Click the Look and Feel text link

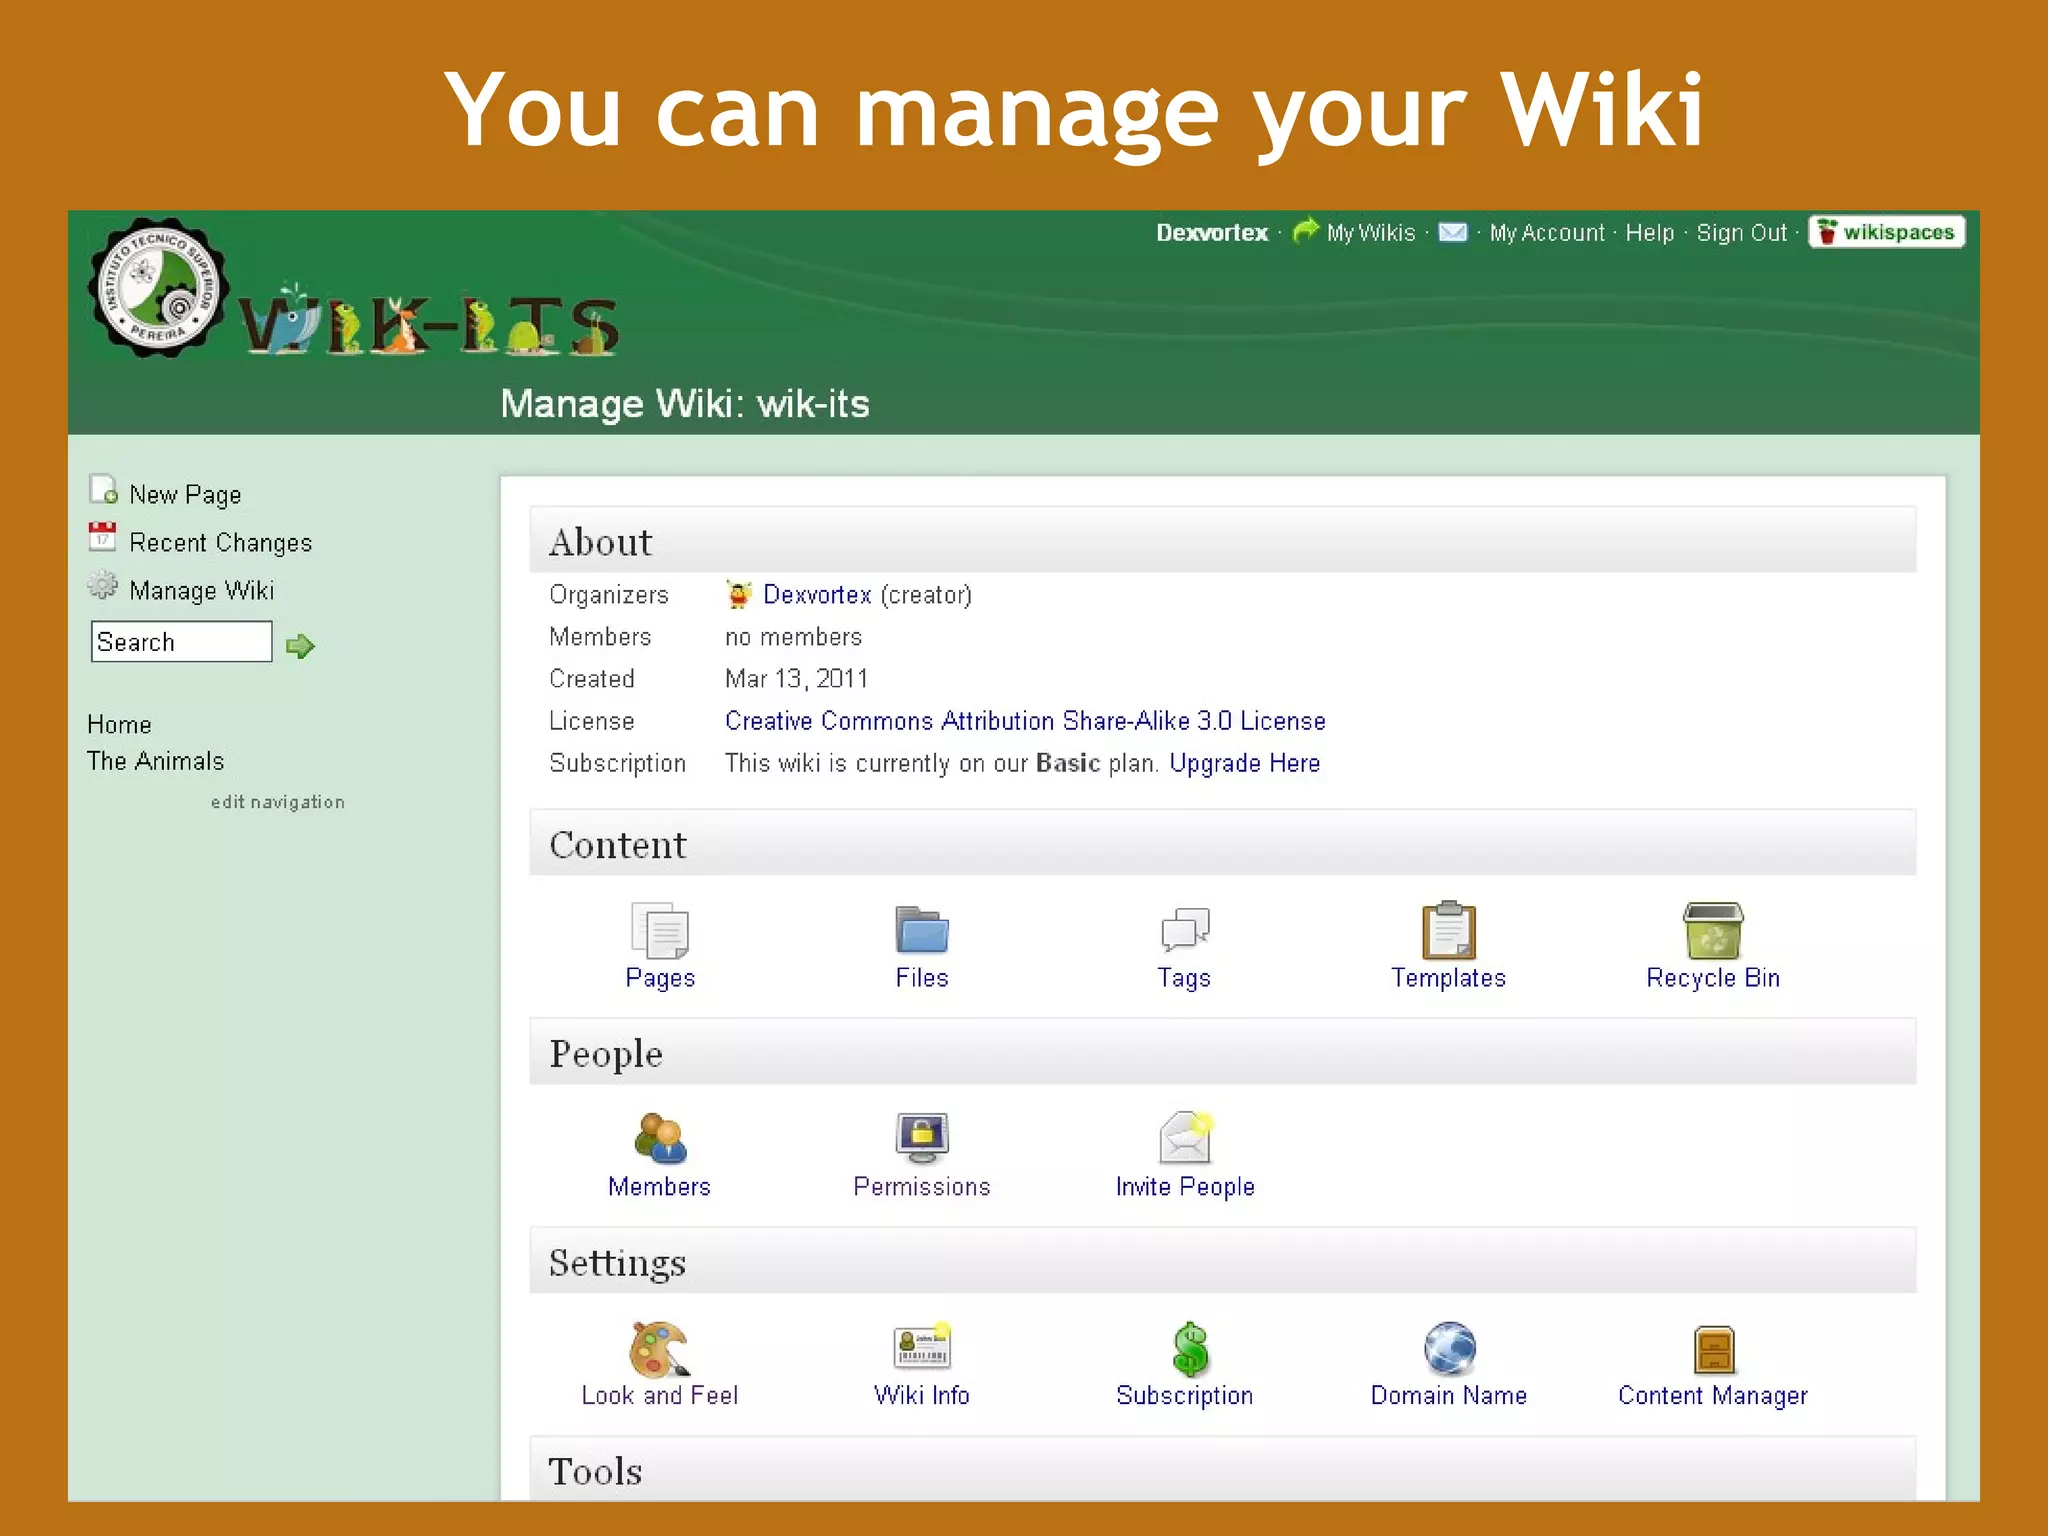coord(660,1396)
